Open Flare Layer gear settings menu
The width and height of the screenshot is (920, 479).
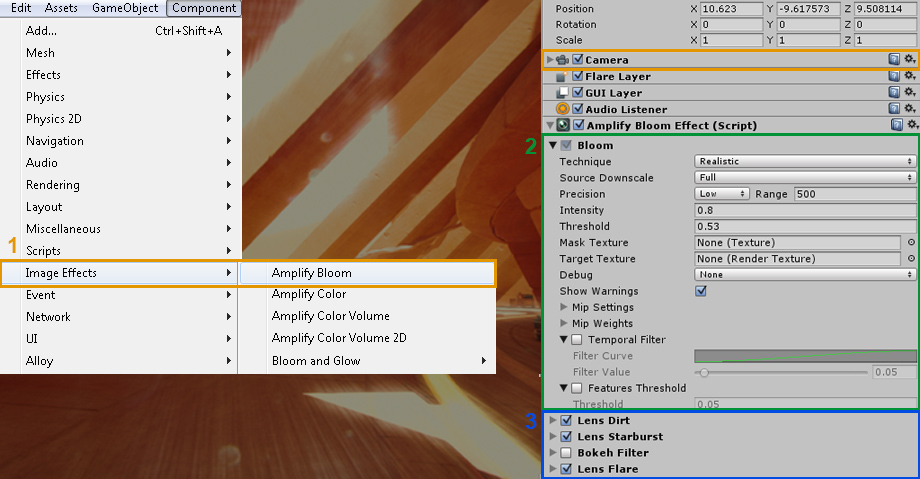(909, 76)
